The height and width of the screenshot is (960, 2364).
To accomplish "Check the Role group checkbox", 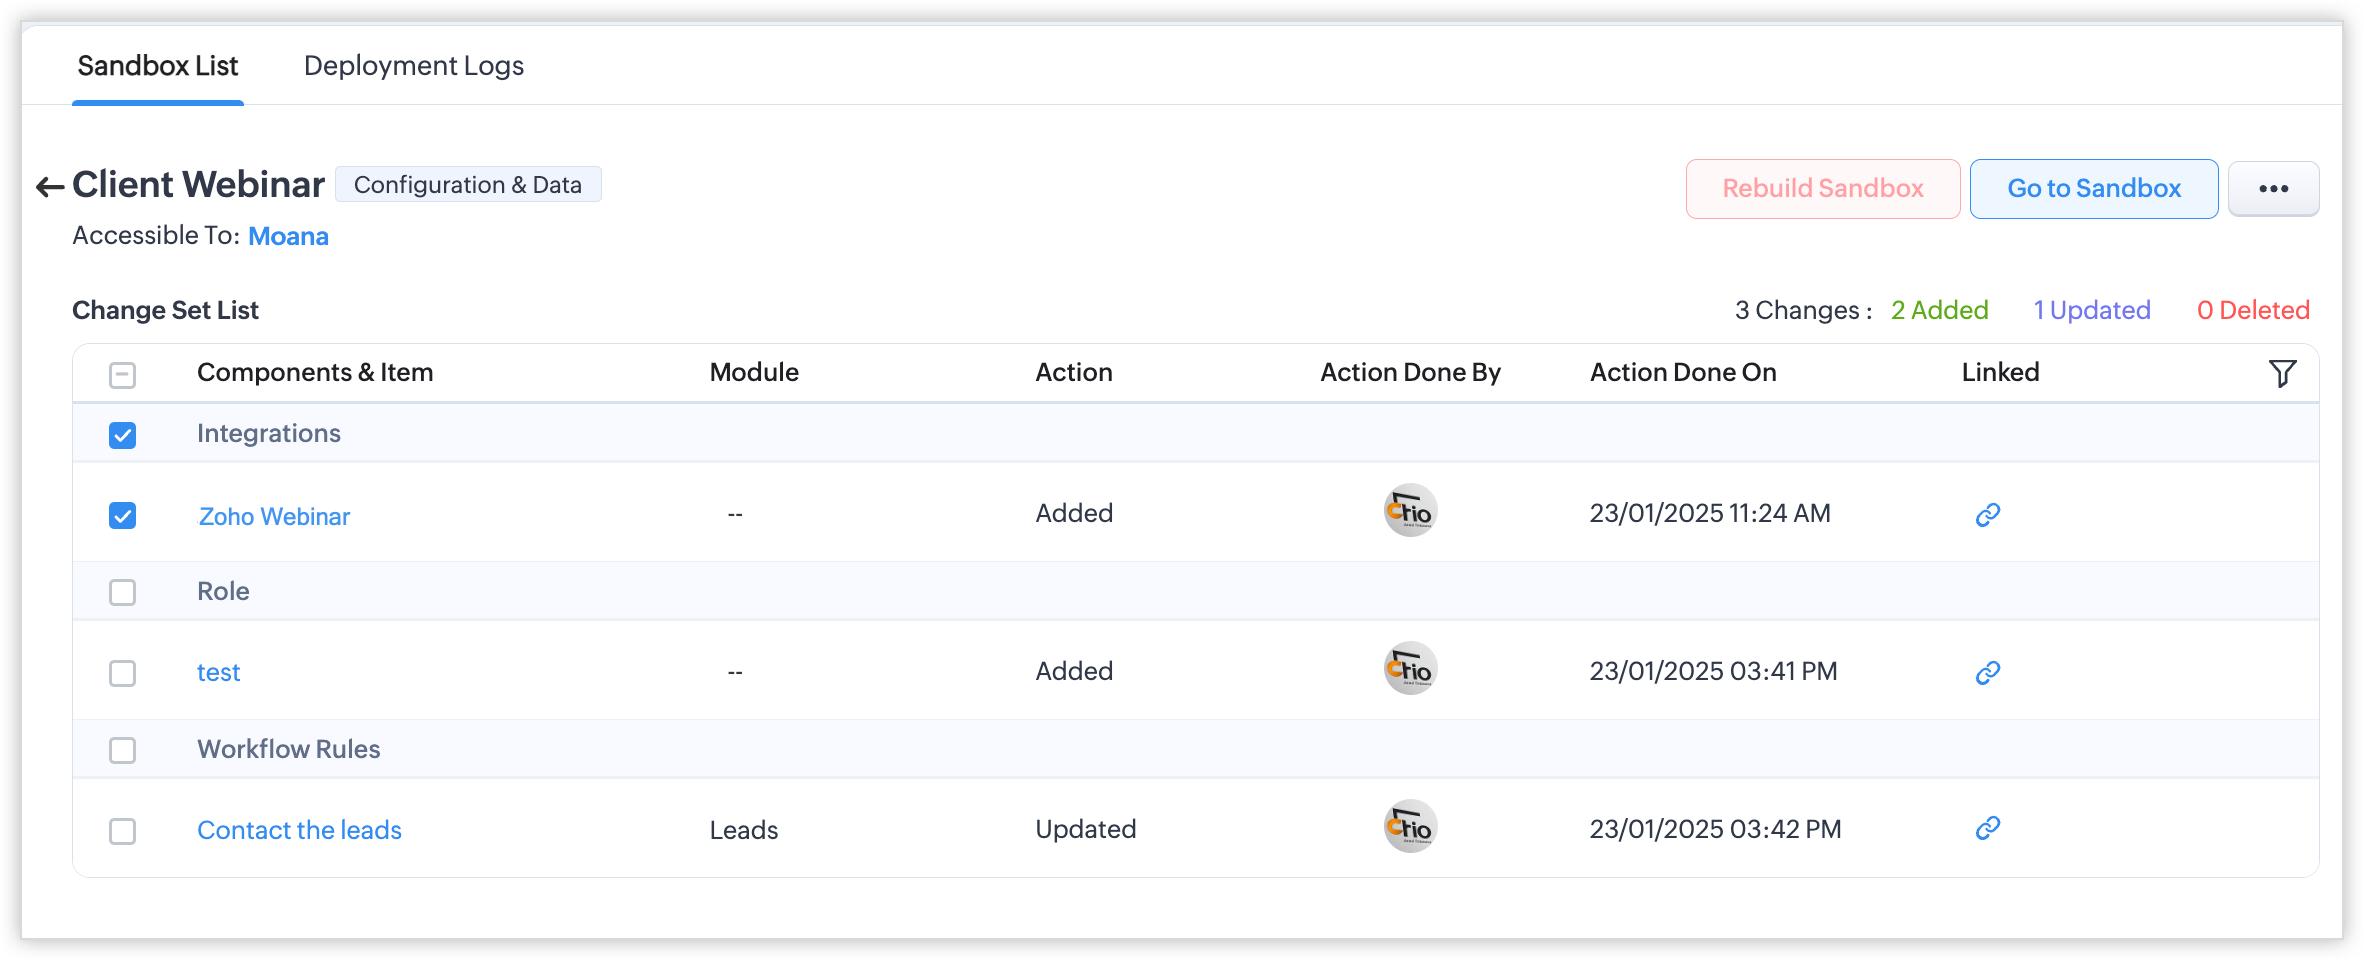I will pos(123,592).
